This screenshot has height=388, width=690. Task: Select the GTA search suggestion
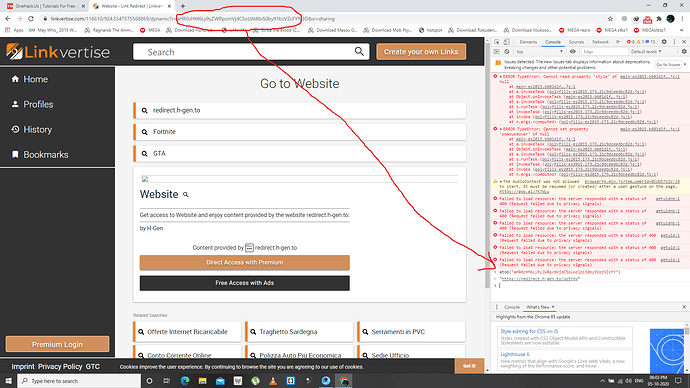[x=300, y=154]
